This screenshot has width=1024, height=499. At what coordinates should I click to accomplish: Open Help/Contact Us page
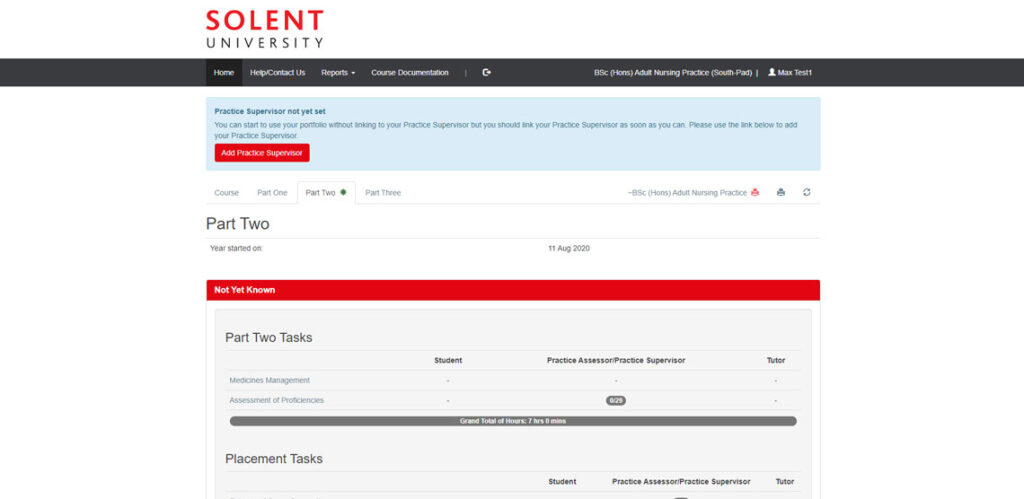[278, 72]
